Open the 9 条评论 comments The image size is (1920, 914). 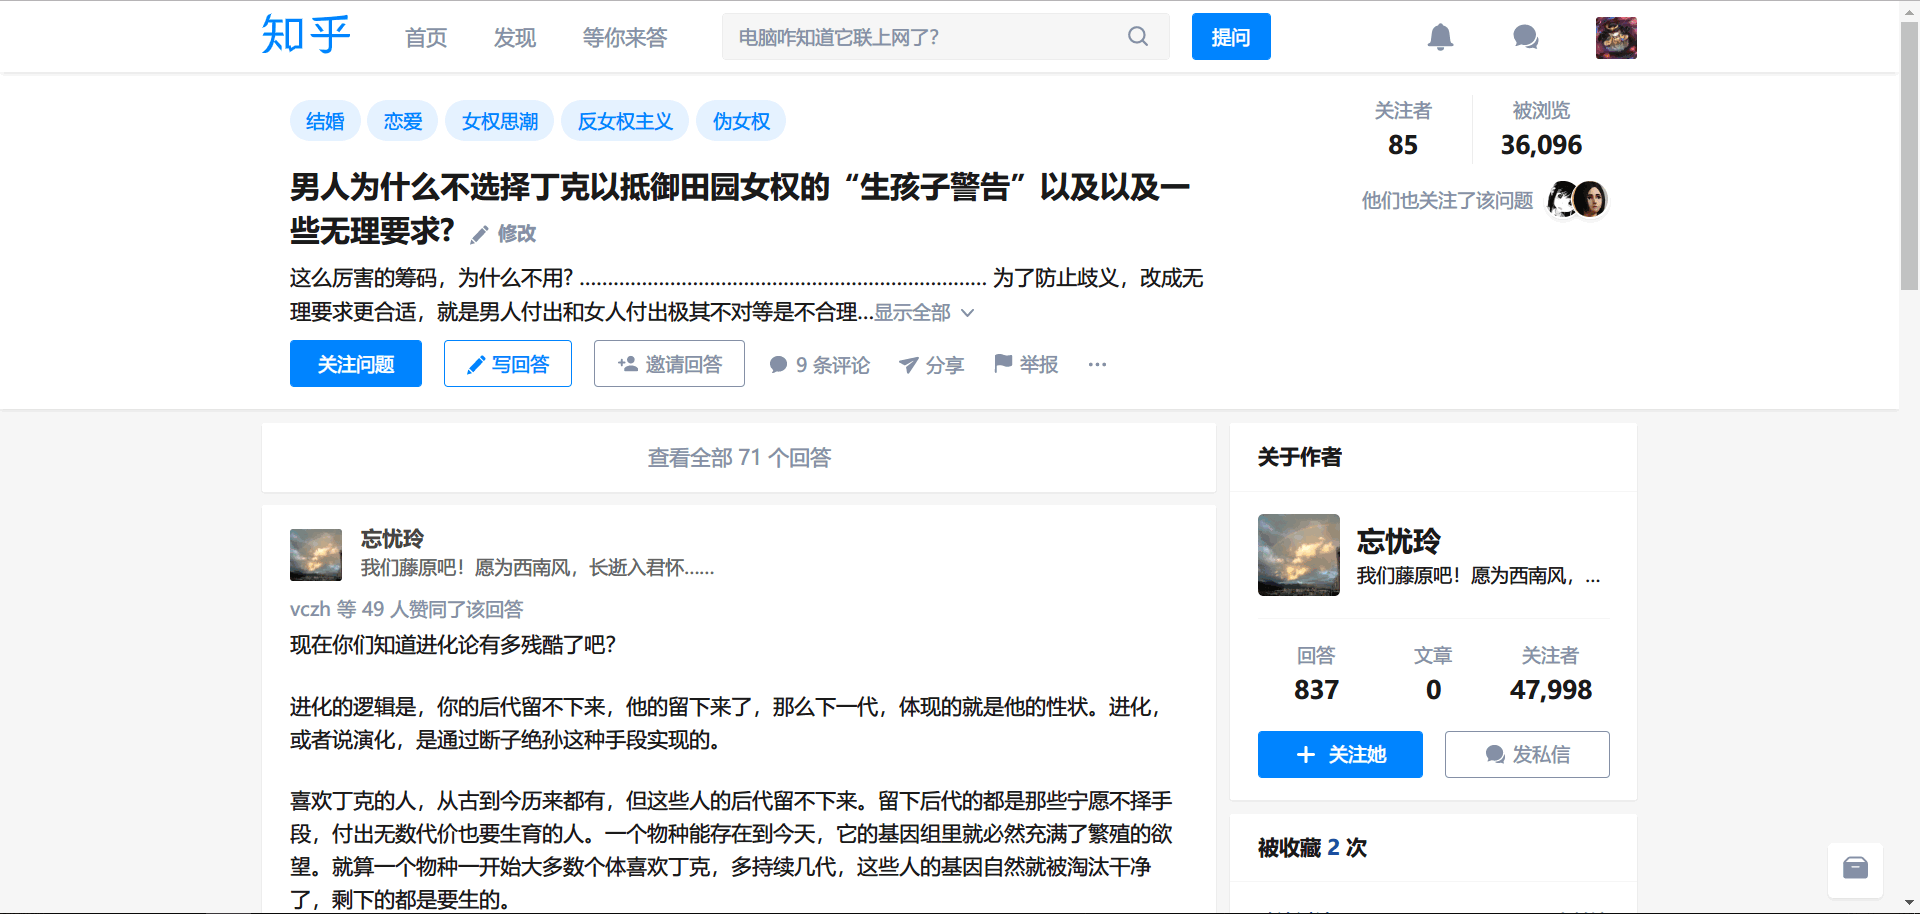click(819, 365)
